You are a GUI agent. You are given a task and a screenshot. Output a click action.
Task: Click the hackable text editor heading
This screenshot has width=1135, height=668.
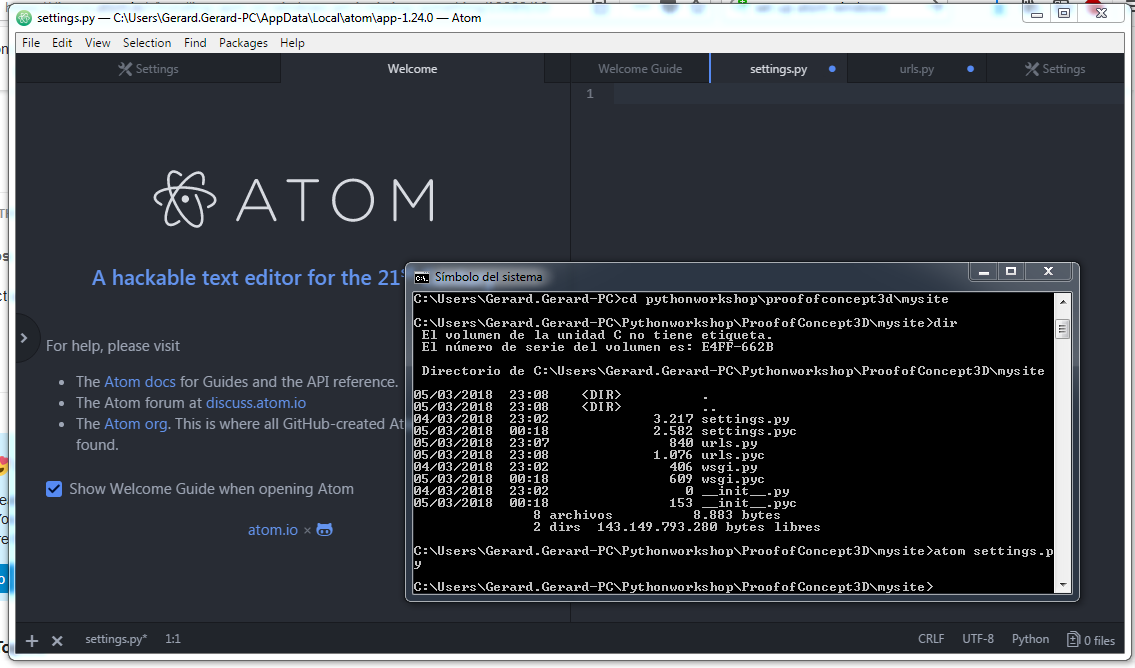pos(246,278)
